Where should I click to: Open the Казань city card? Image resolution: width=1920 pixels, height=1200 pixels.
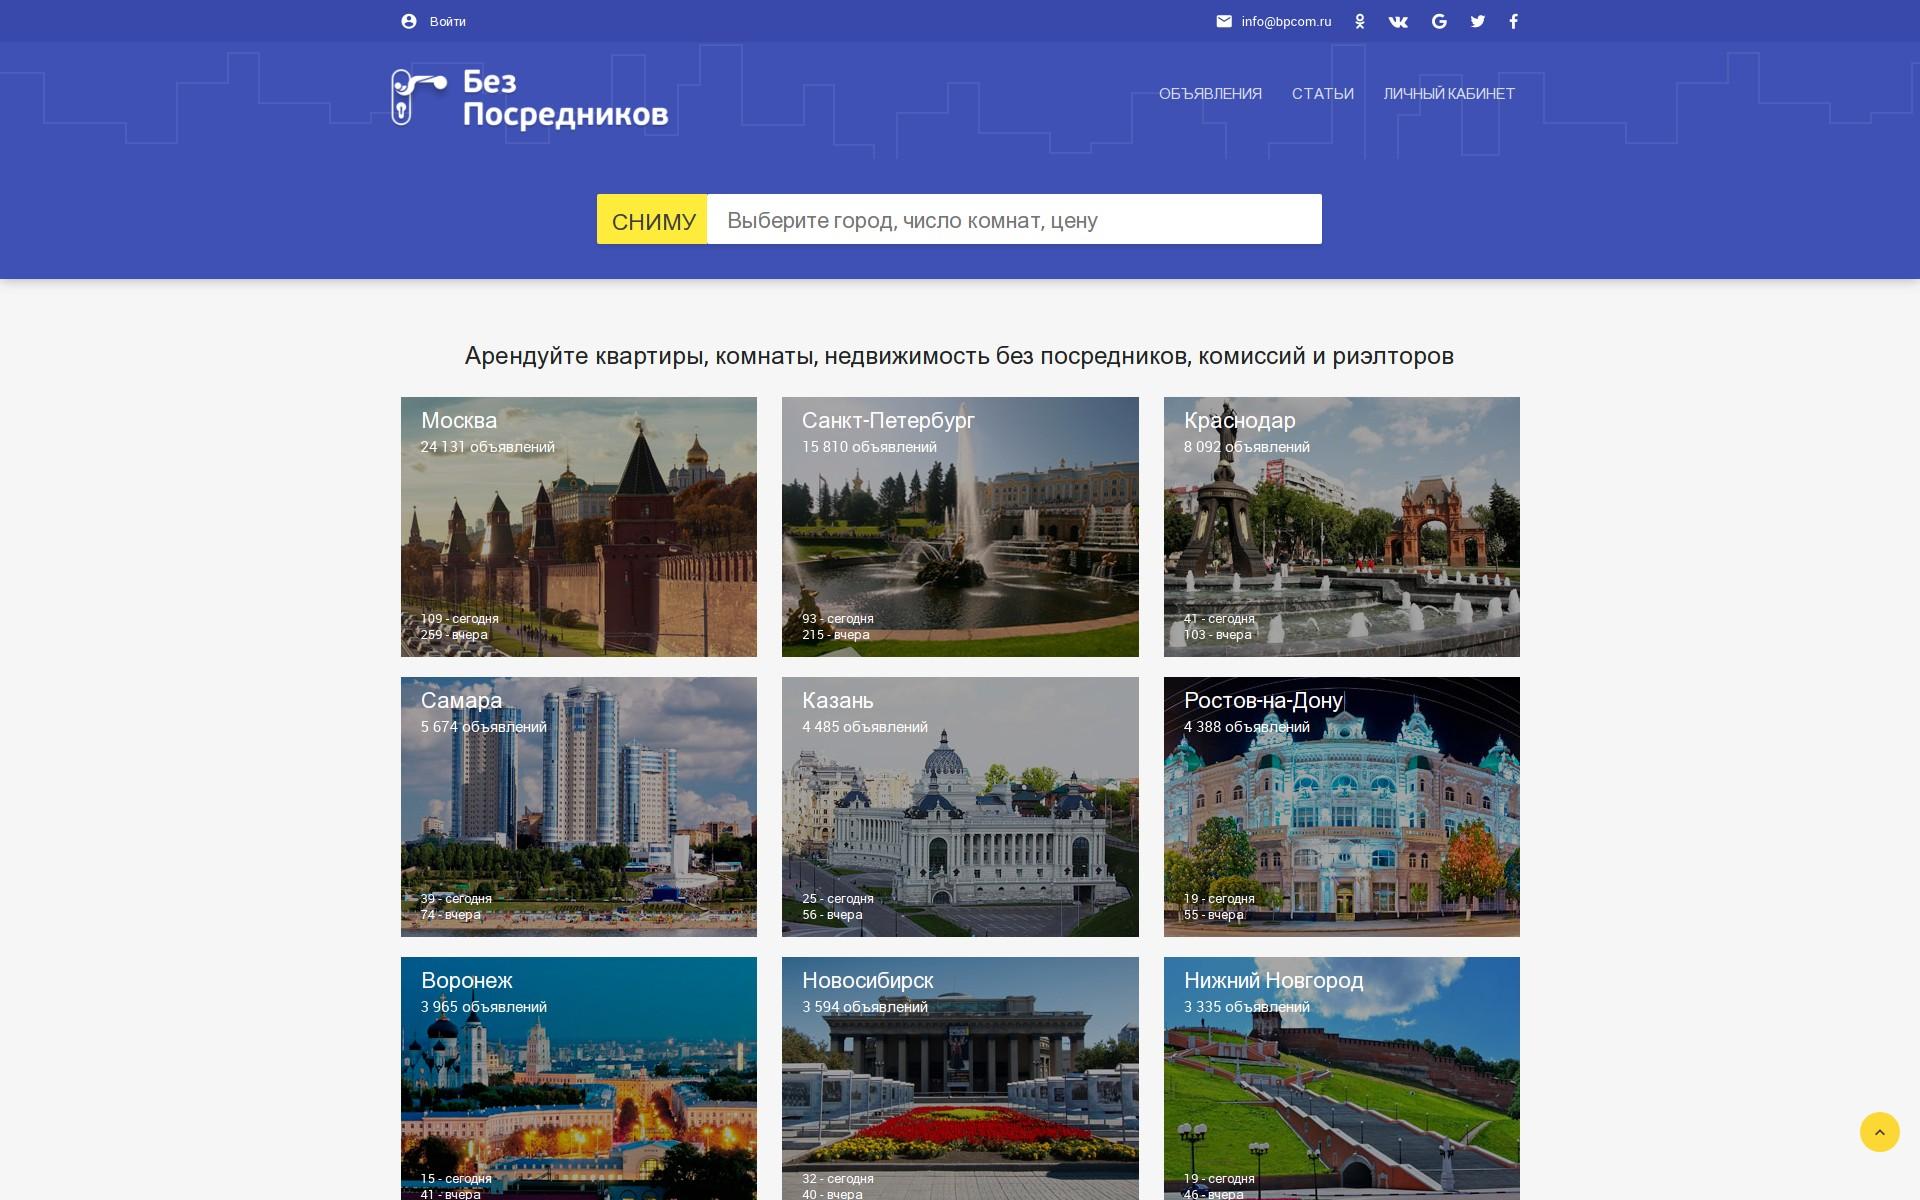coord(960,807)
